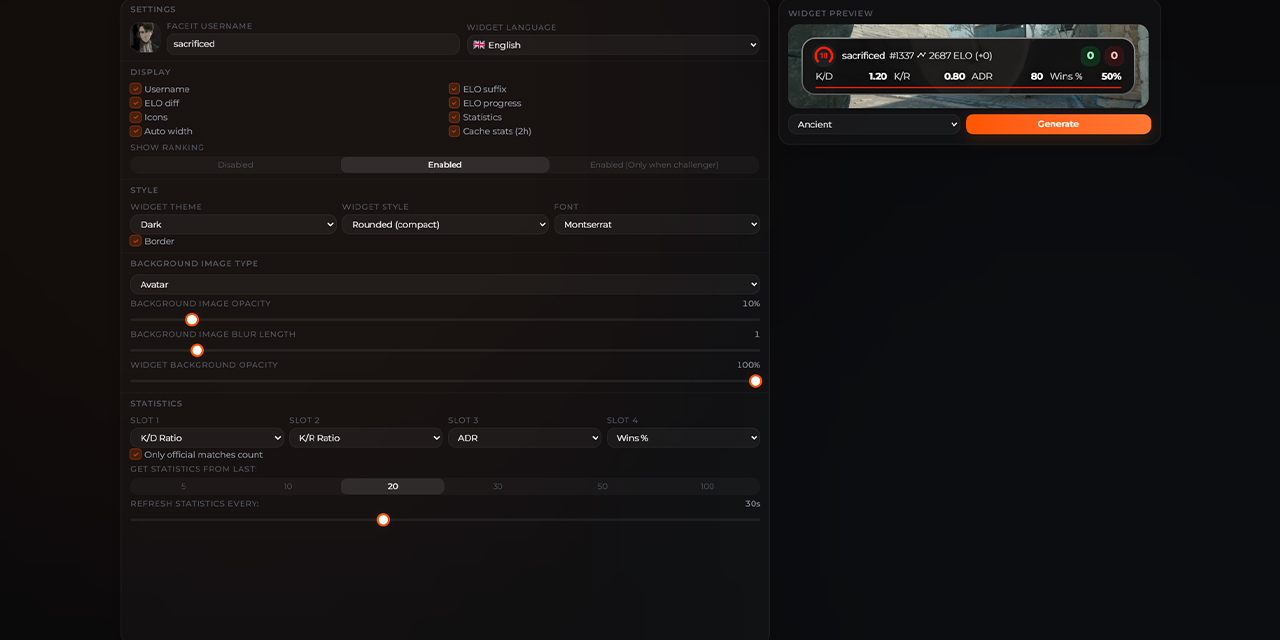Viewport: 1280px width, 640px height.
Task: Select Disabled under Show Ranking
Action: (x=235, y=164)
